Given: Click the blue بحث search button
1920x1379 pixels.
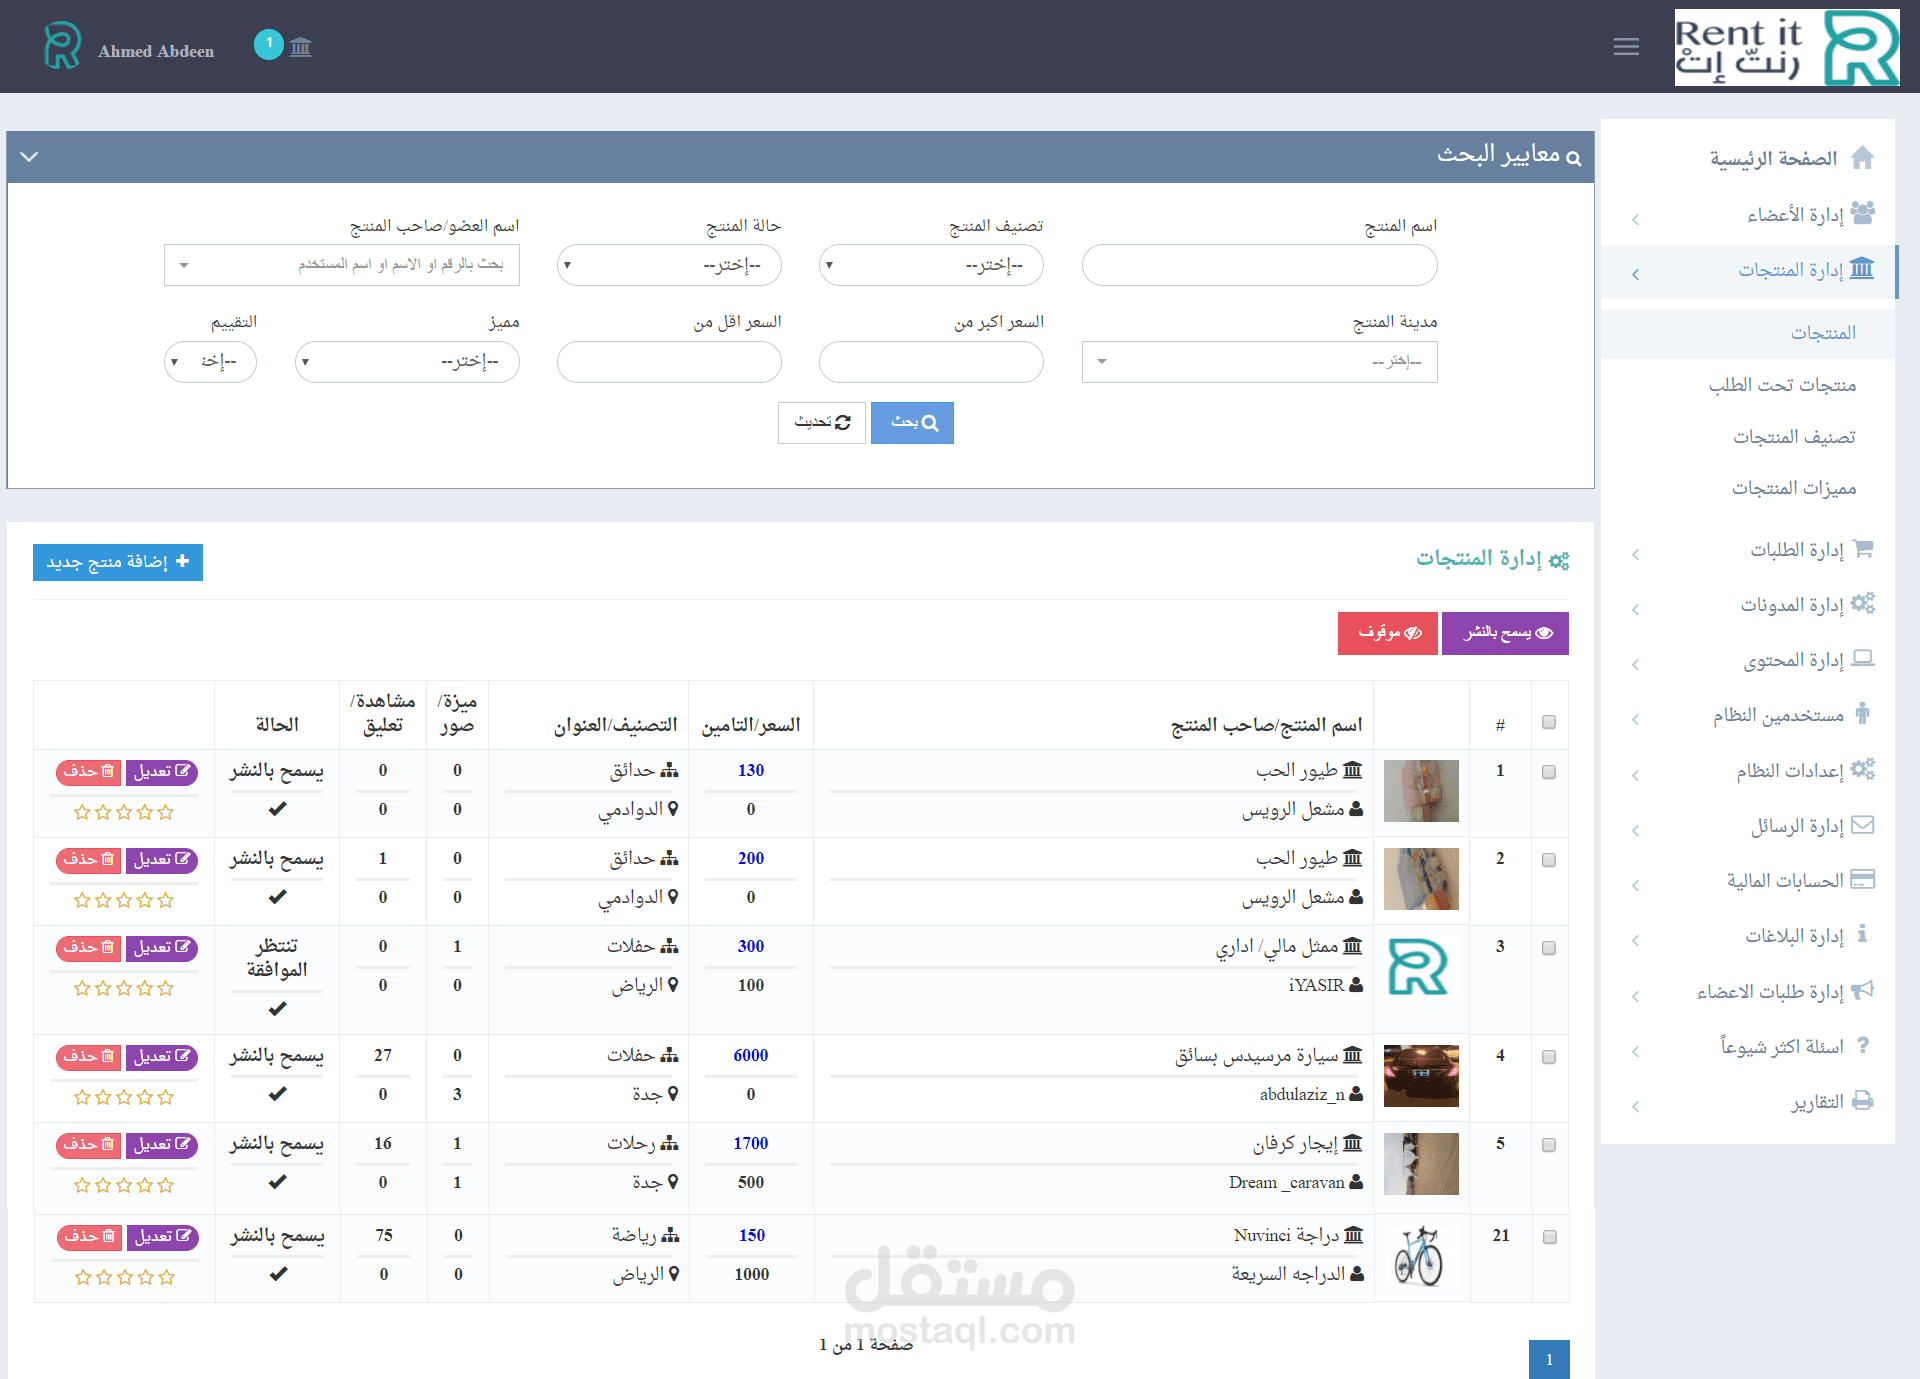Looking at the screenshot, I should tap(912, 423).
